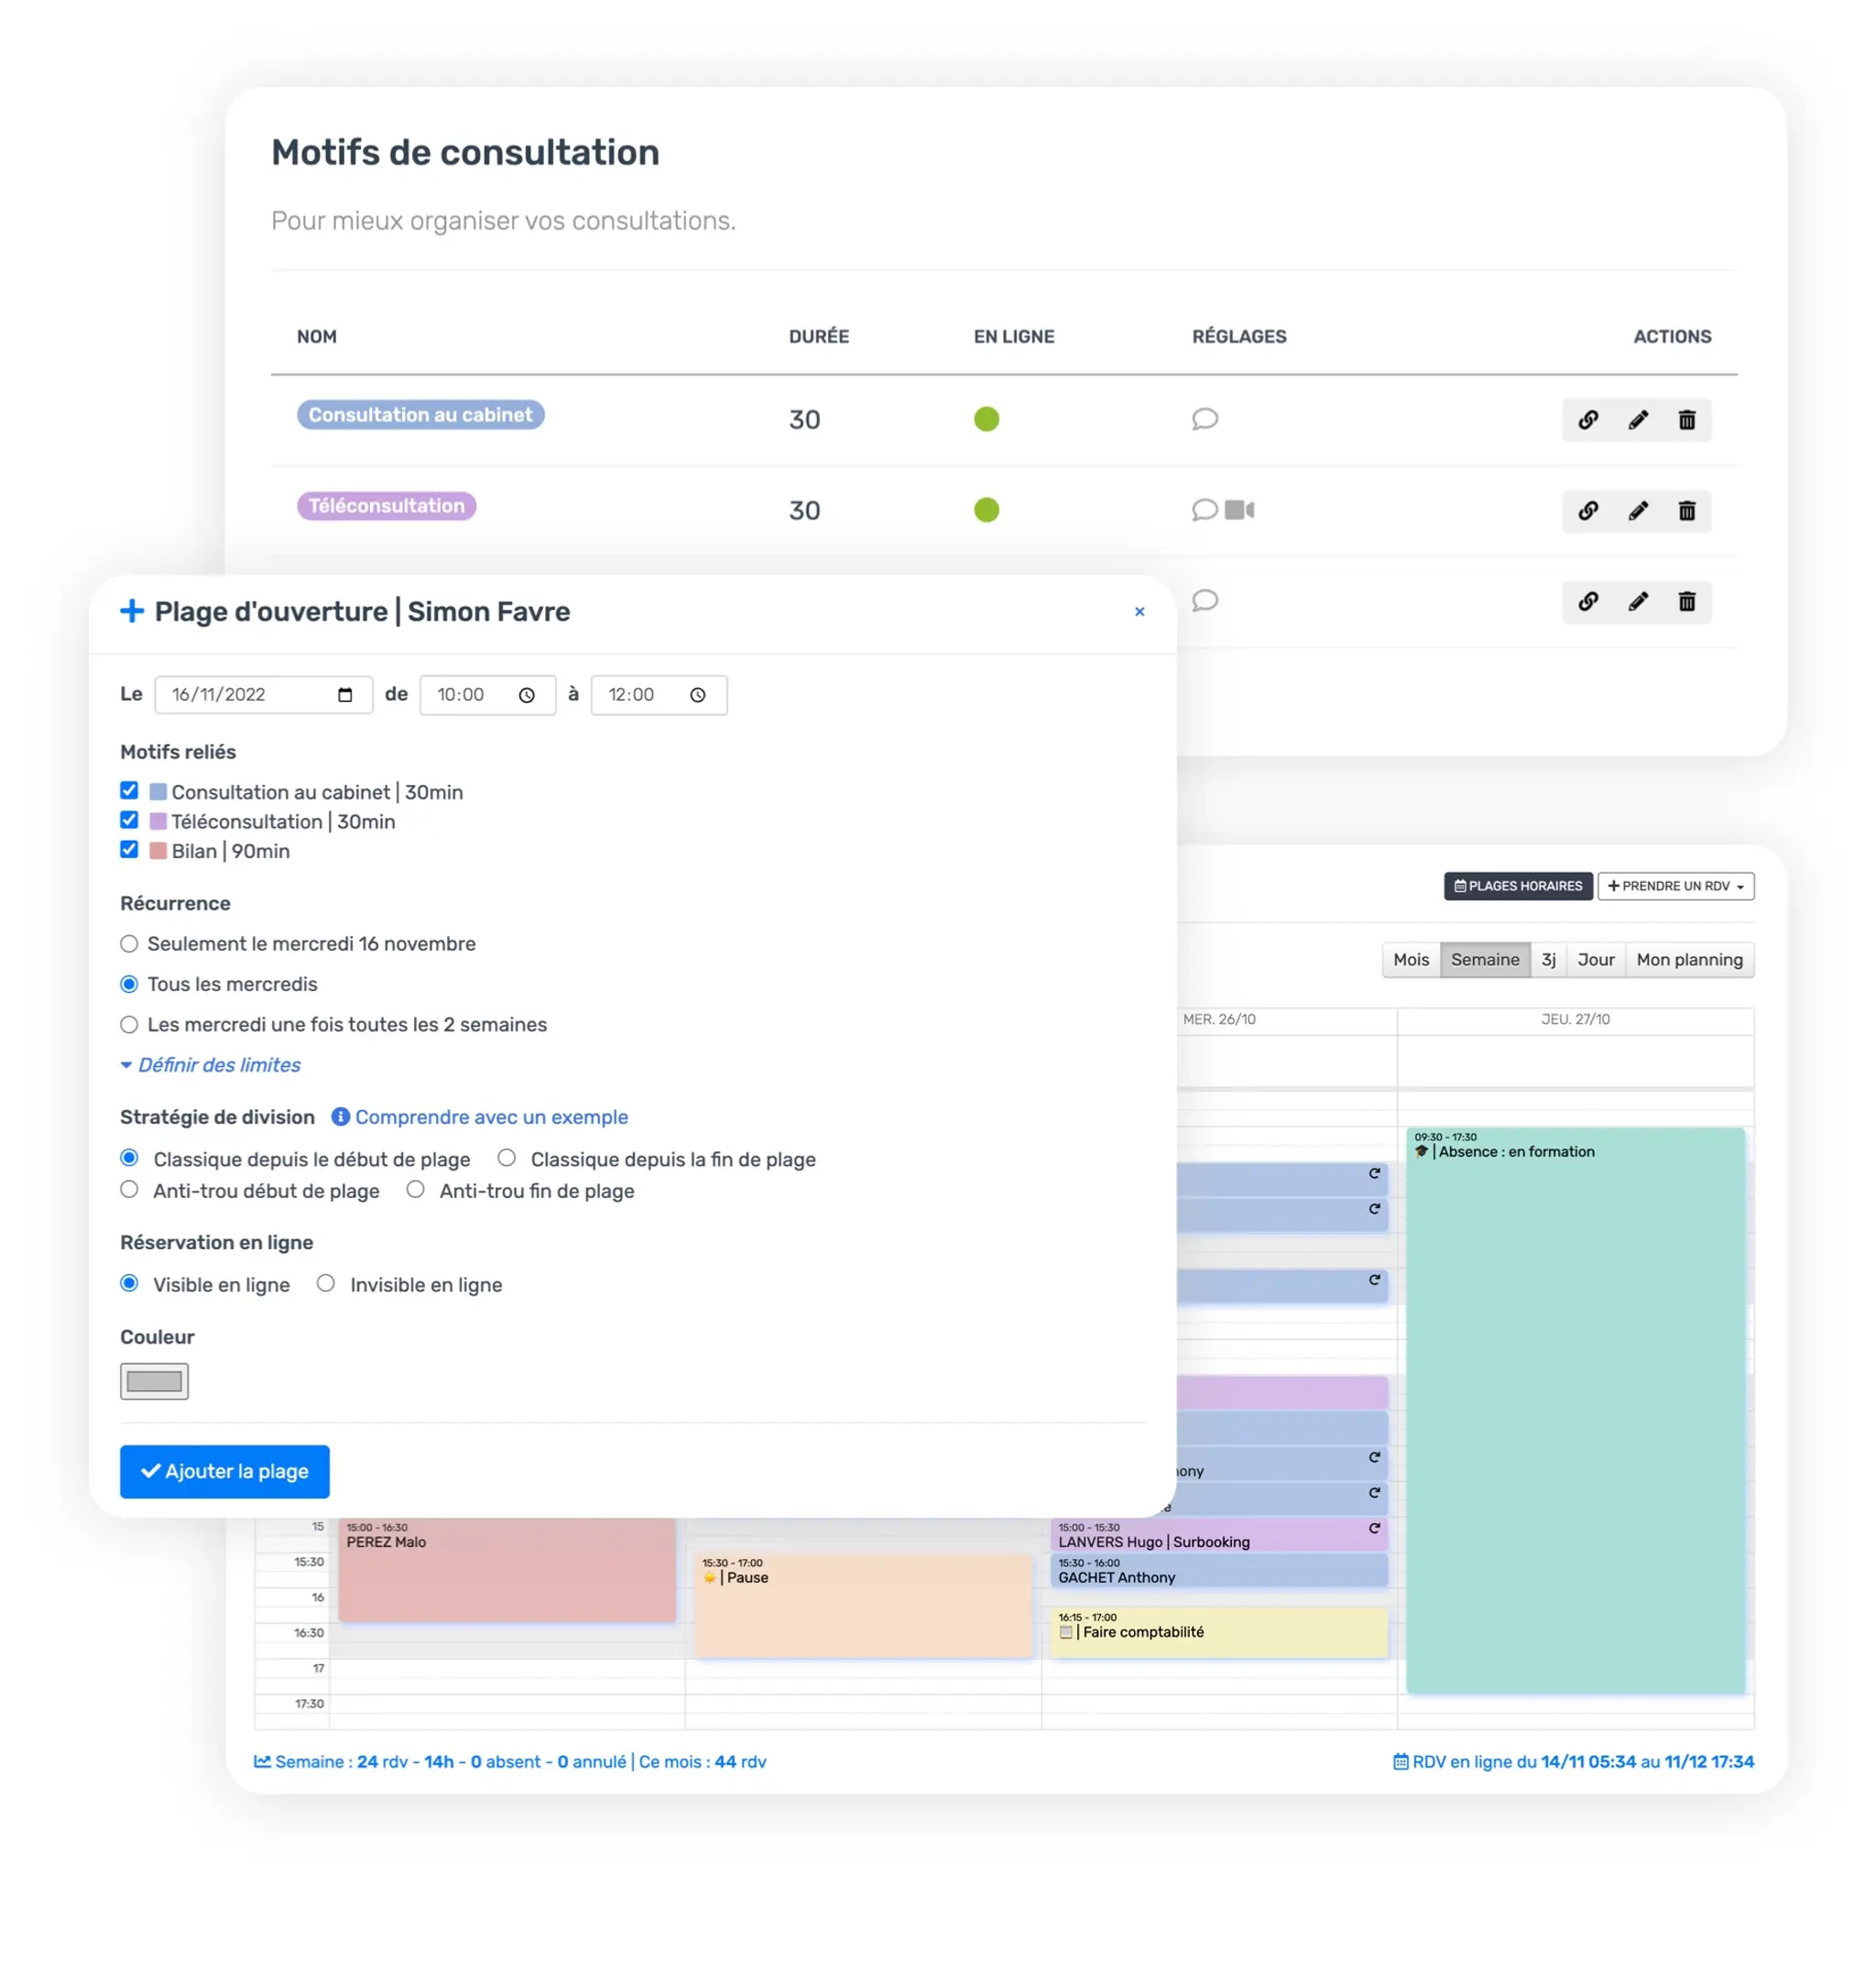Open Plages horaires button
Image resolution: width=1876 pixels, height=1983 pixels.
pos(1517,886)
